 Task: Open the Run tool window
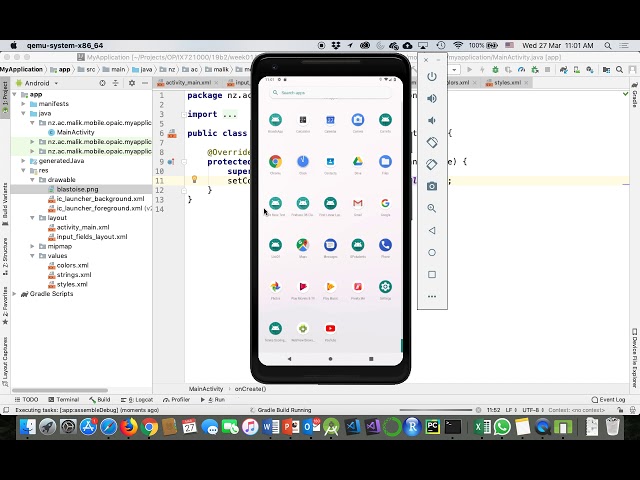(213, 400)
